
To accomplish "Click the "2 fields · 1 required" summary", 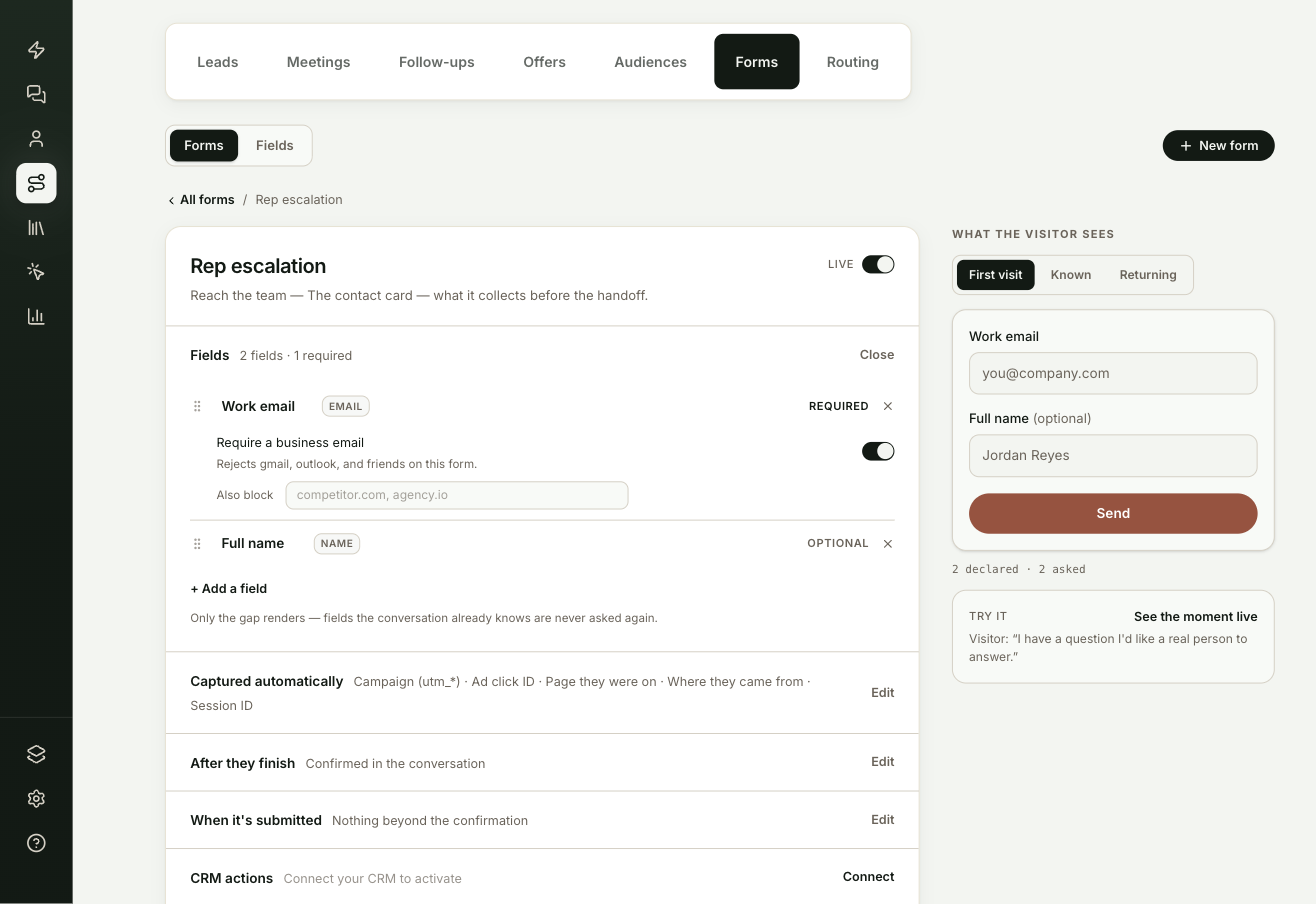I will [x=296, y=356].
